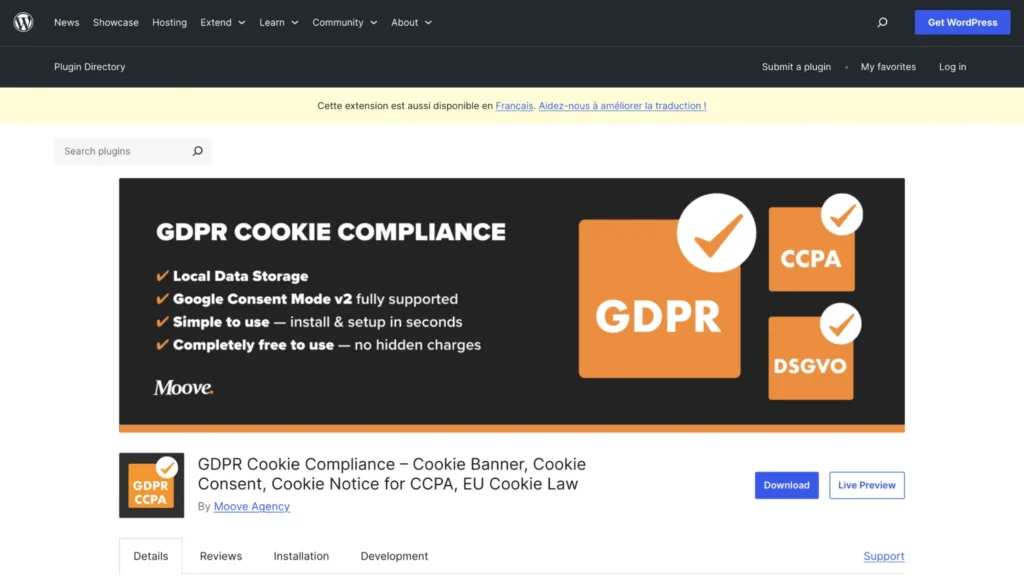Click the News menu item
1024x578 pixels.
click(x=66, y=22)
